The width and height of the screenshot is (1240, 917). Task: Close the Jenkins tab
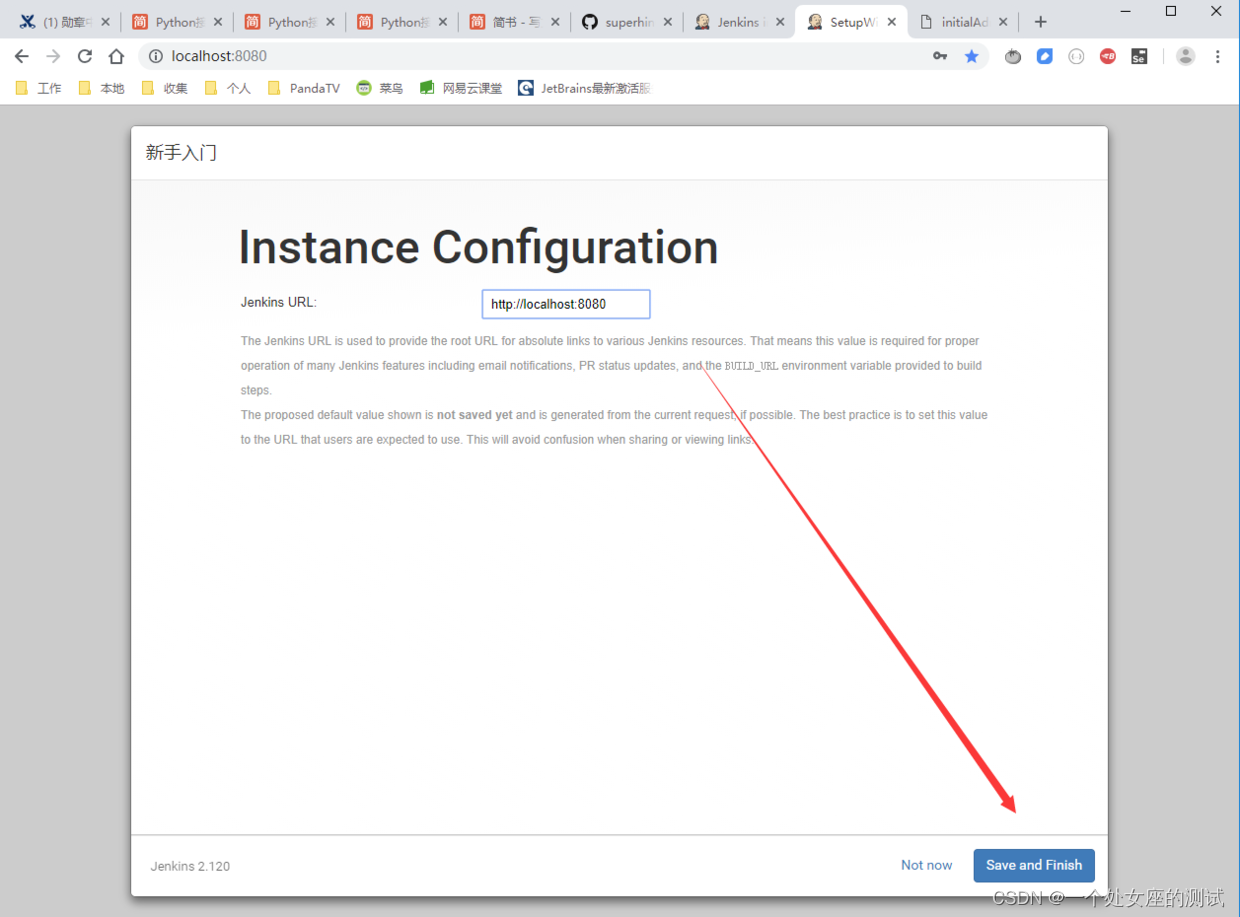click(780, 22)
